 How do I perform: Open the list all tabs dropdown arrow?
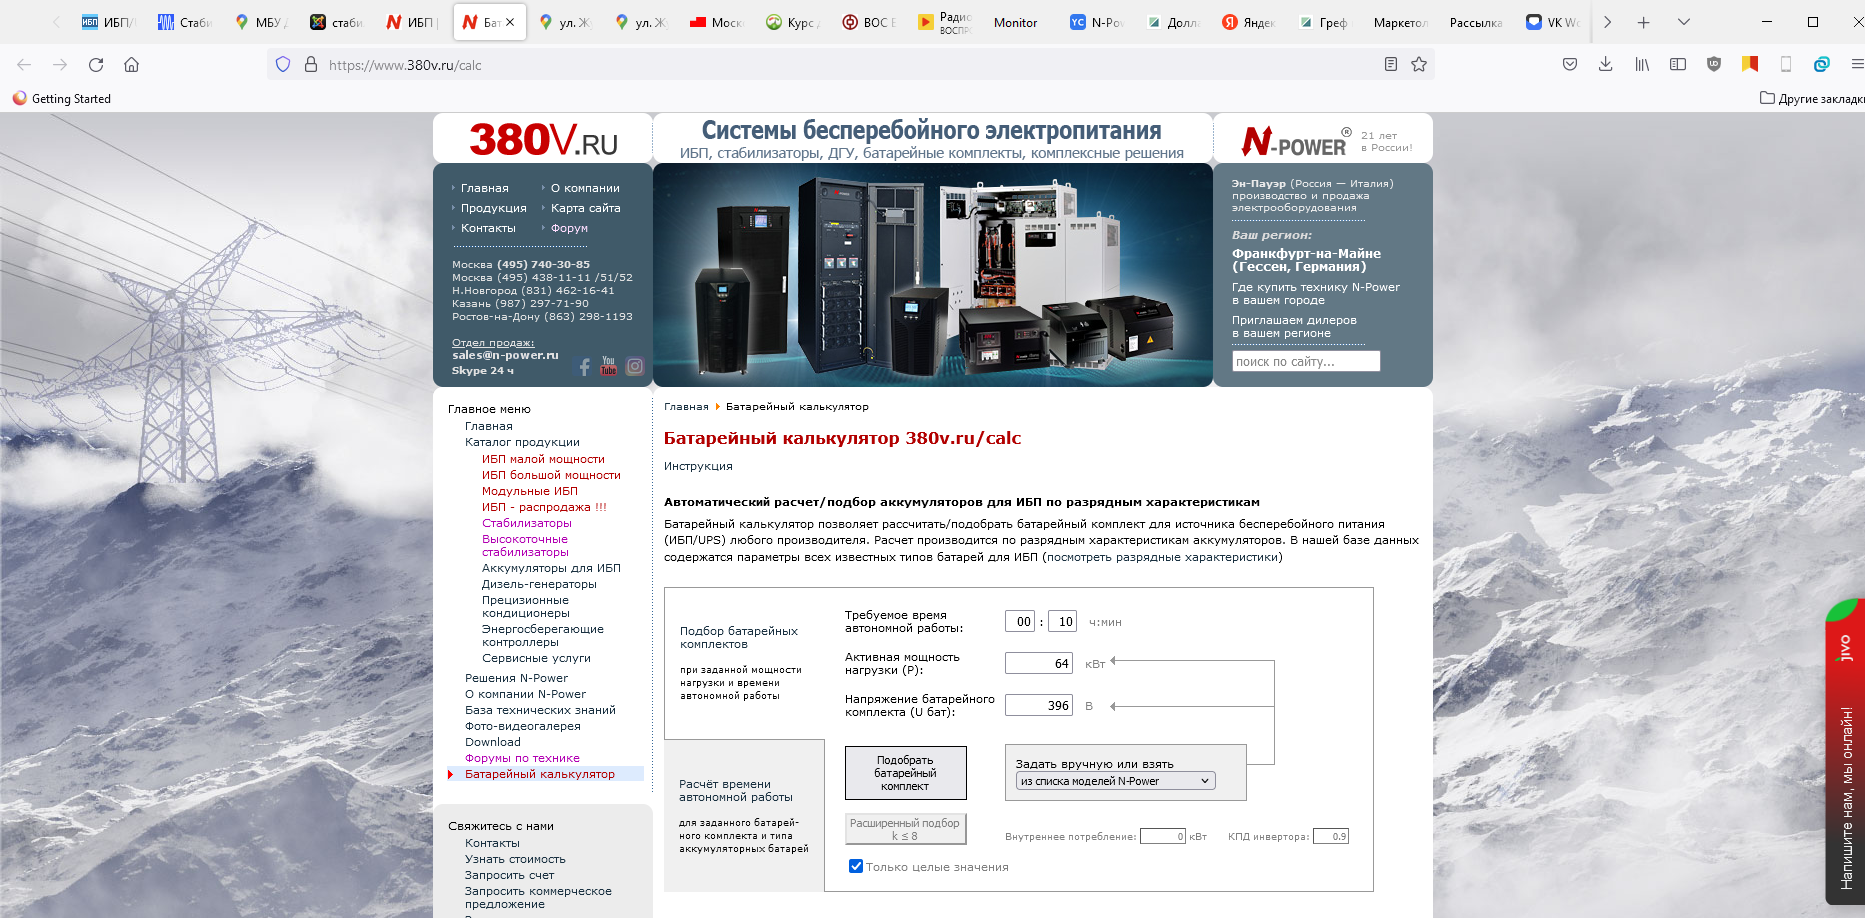pos(1683,22)
